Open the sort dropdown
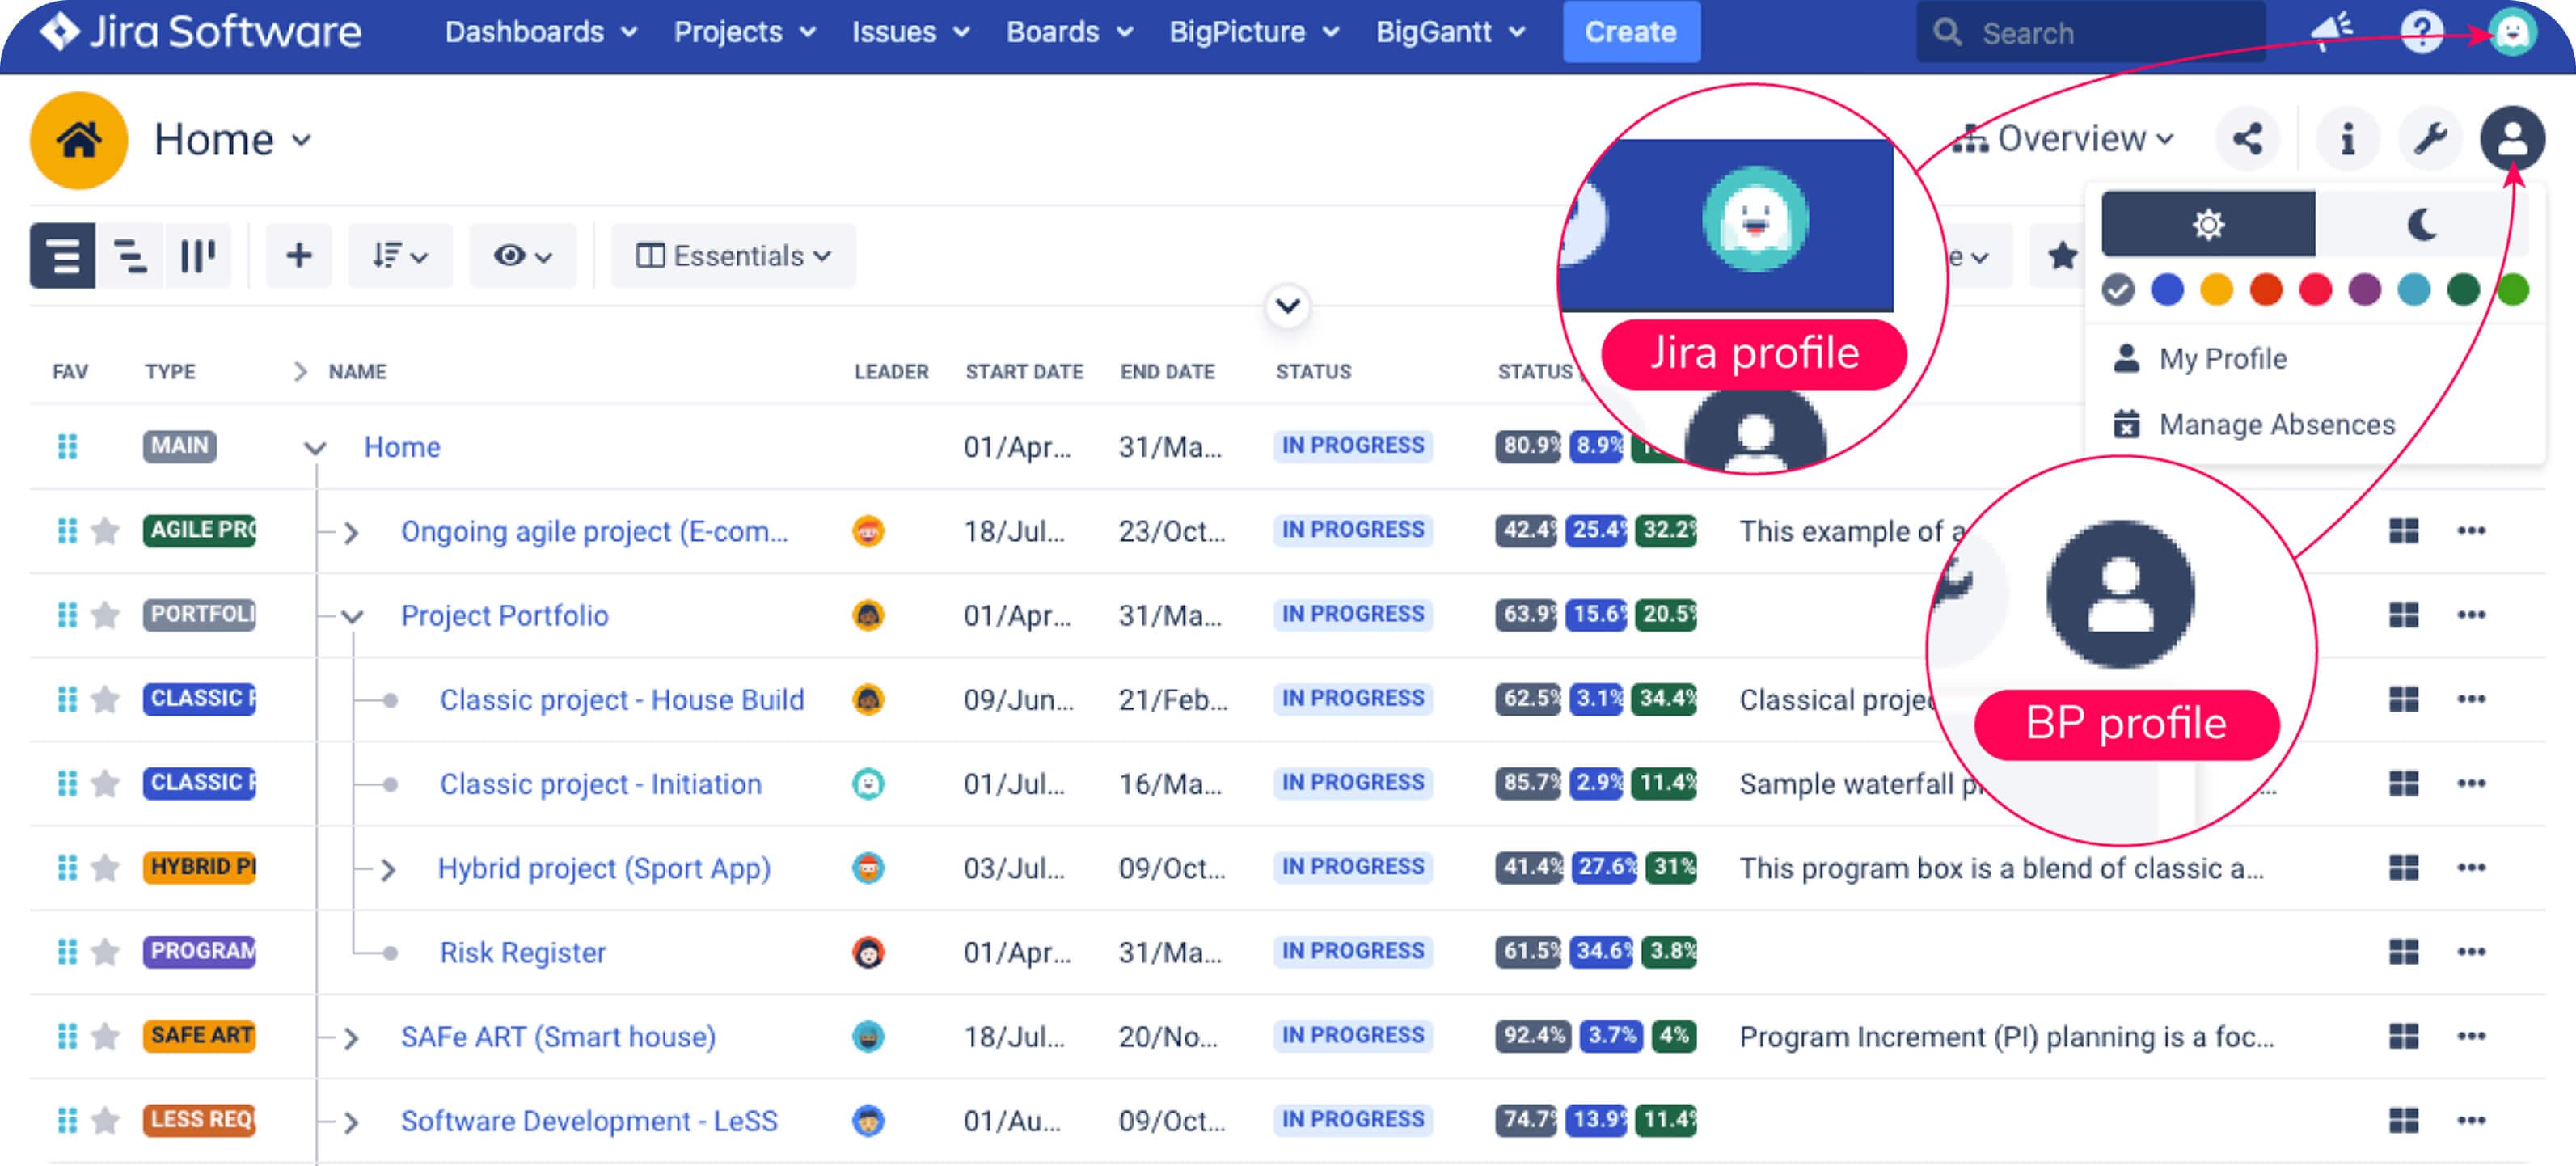Image resolution: width=2576 pixels, height=1166 pixels. [399, 256]
